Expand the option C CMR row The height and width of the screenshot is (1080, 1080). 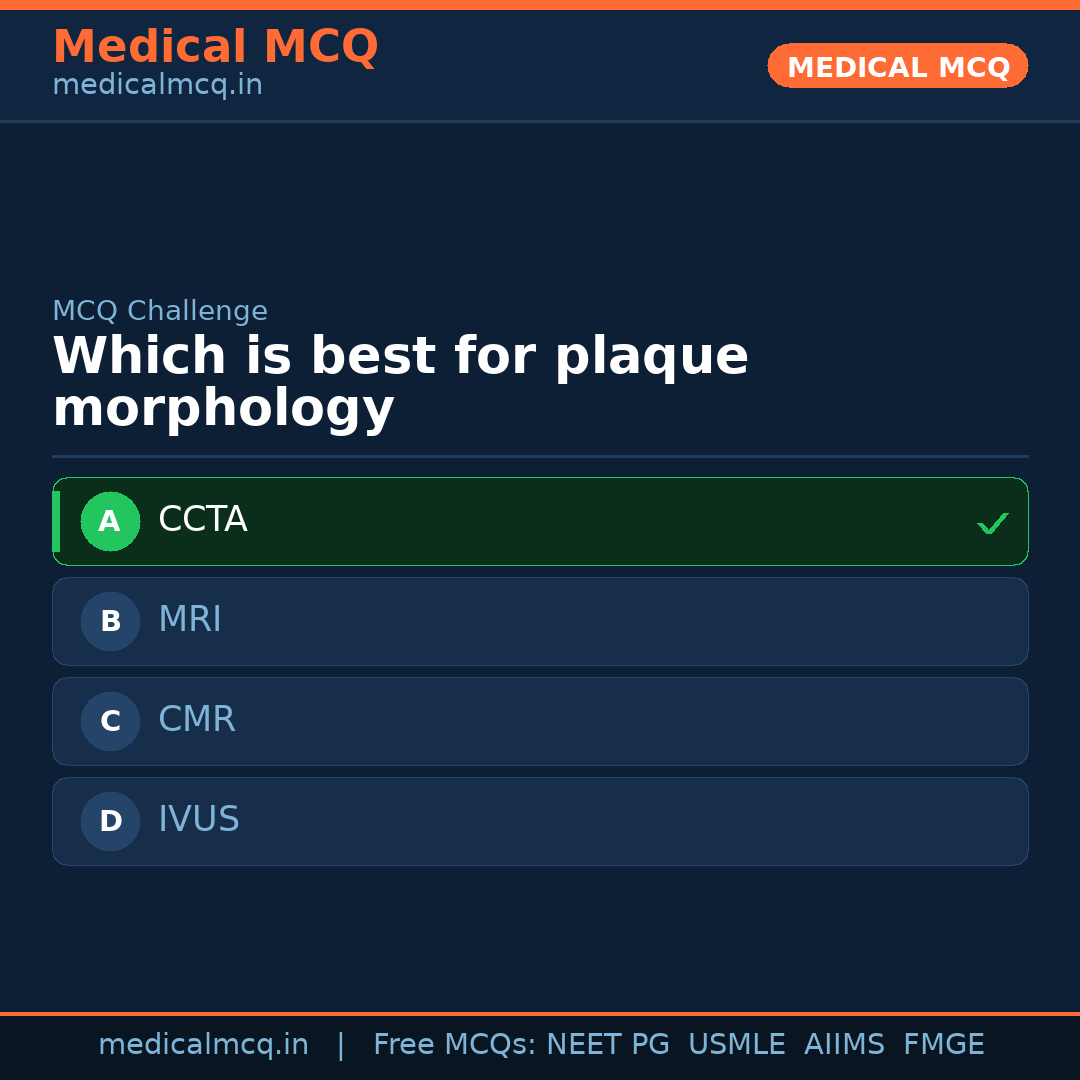(540, 721)
